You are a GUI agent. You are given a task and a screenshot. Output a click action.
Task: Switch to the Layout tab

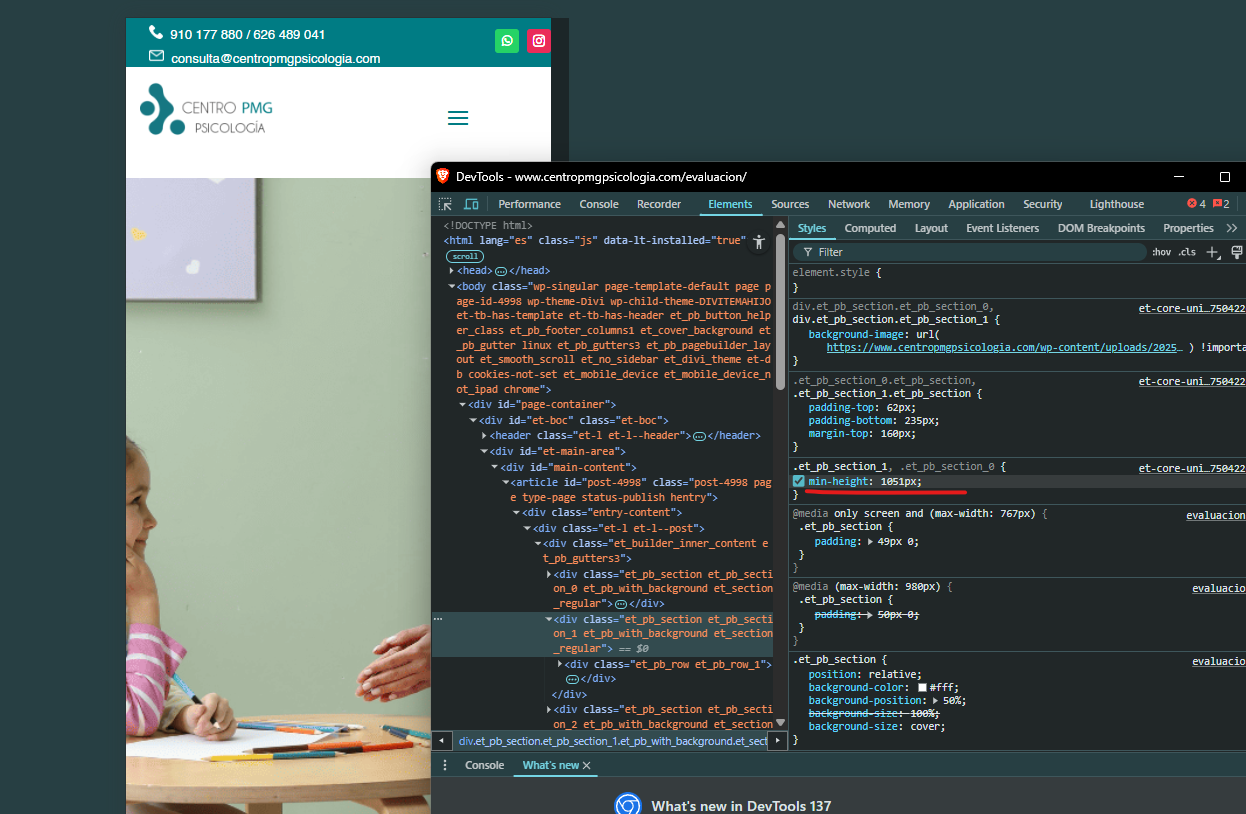point(931,228)
